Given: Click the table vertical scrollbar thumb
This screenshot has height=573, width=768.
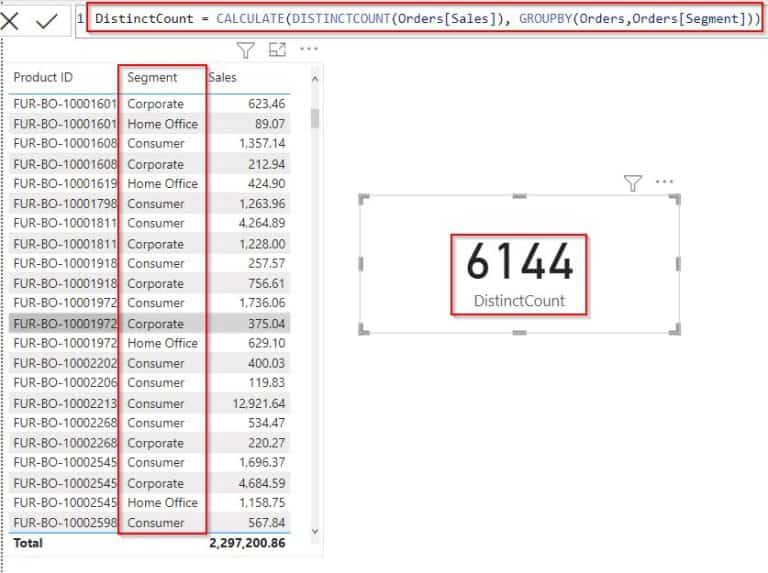Looking at the screenshot, I should click(x=315, y=119).
